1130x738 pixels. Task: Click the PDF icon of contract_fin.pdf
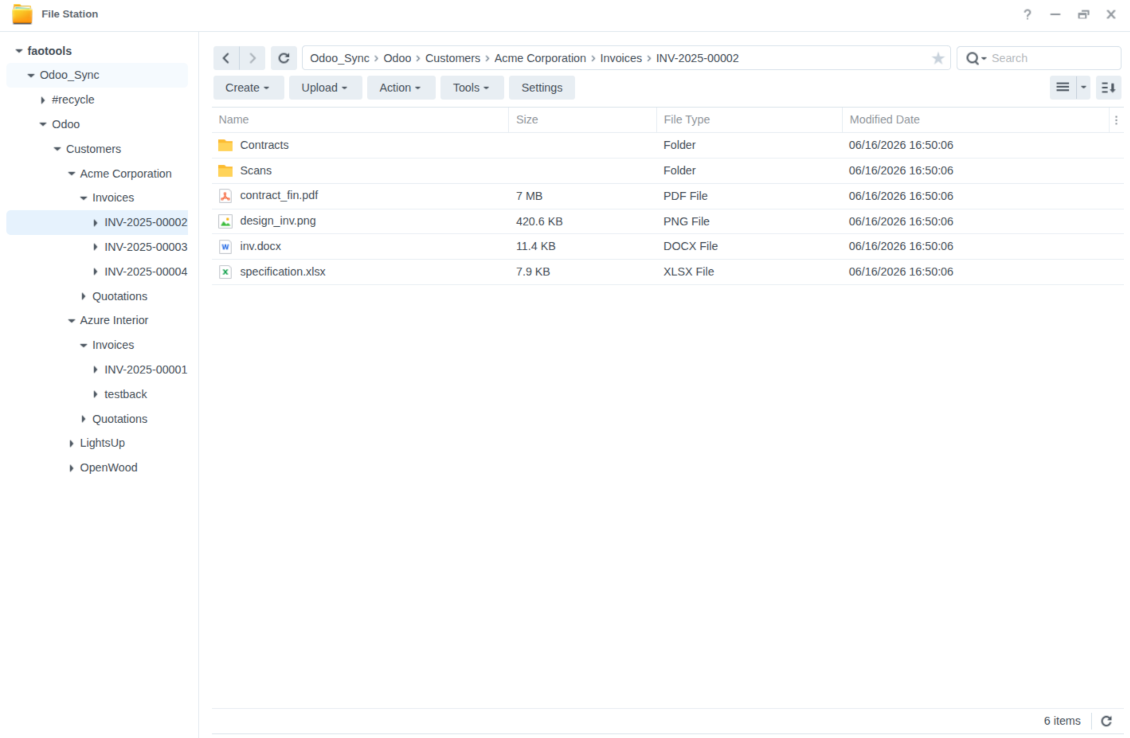click(226, 196)
